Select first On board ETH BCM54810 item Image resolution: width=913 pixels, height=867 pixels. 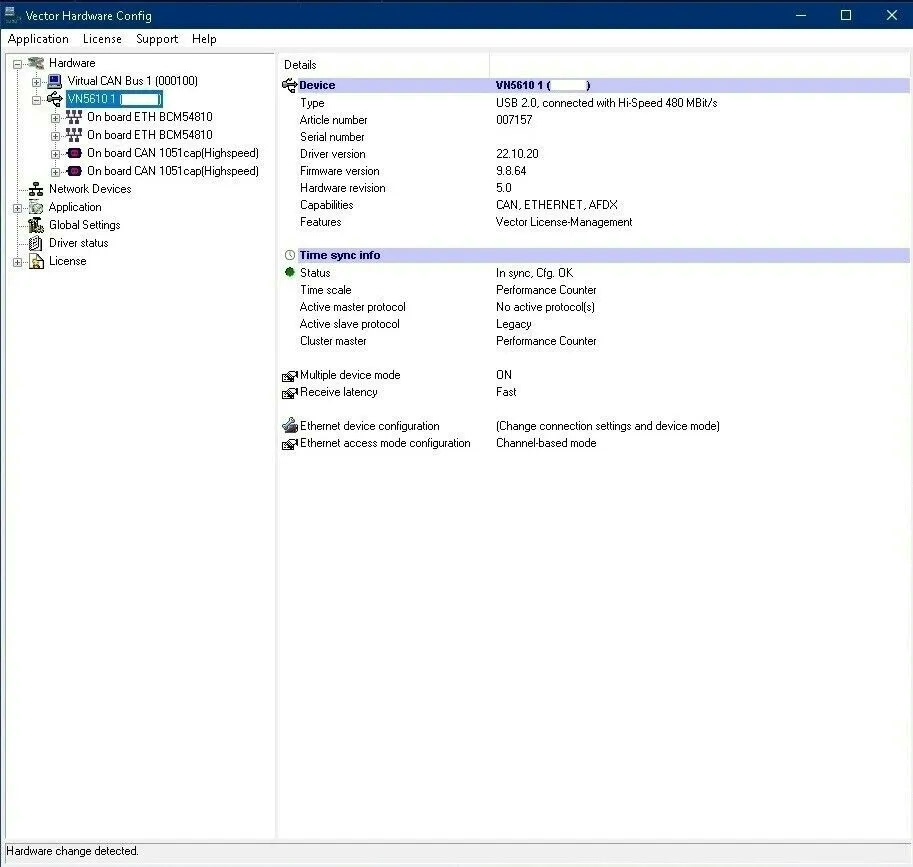click(x=150, y=117)
